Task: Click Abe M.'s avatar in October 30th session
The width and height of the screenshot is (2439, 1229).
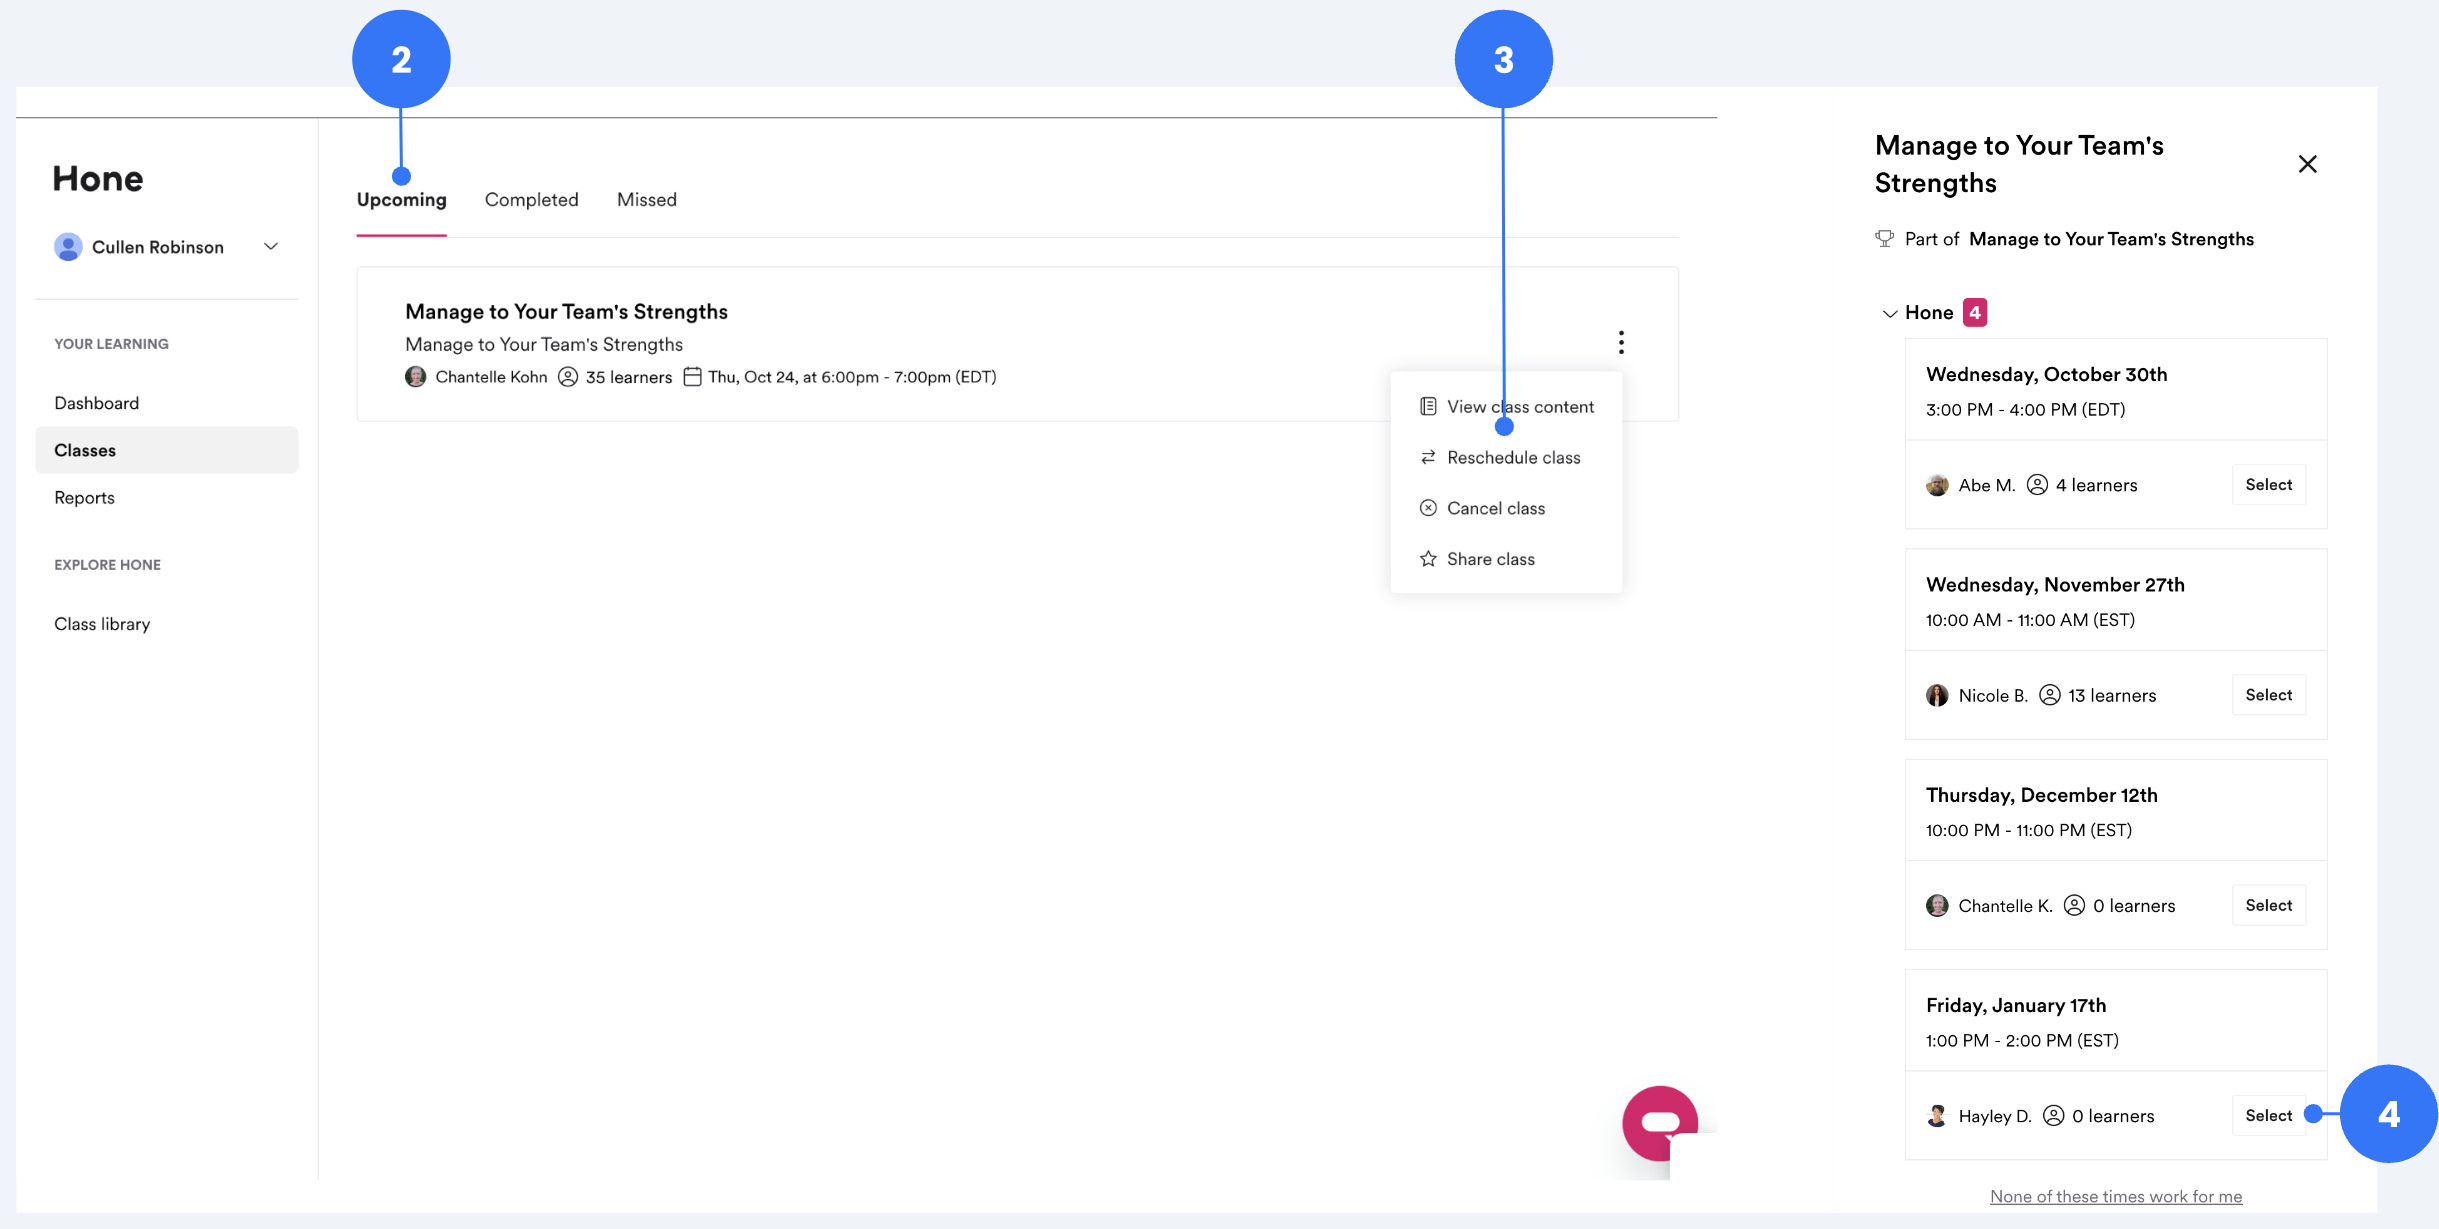Action: point(1937,485)
